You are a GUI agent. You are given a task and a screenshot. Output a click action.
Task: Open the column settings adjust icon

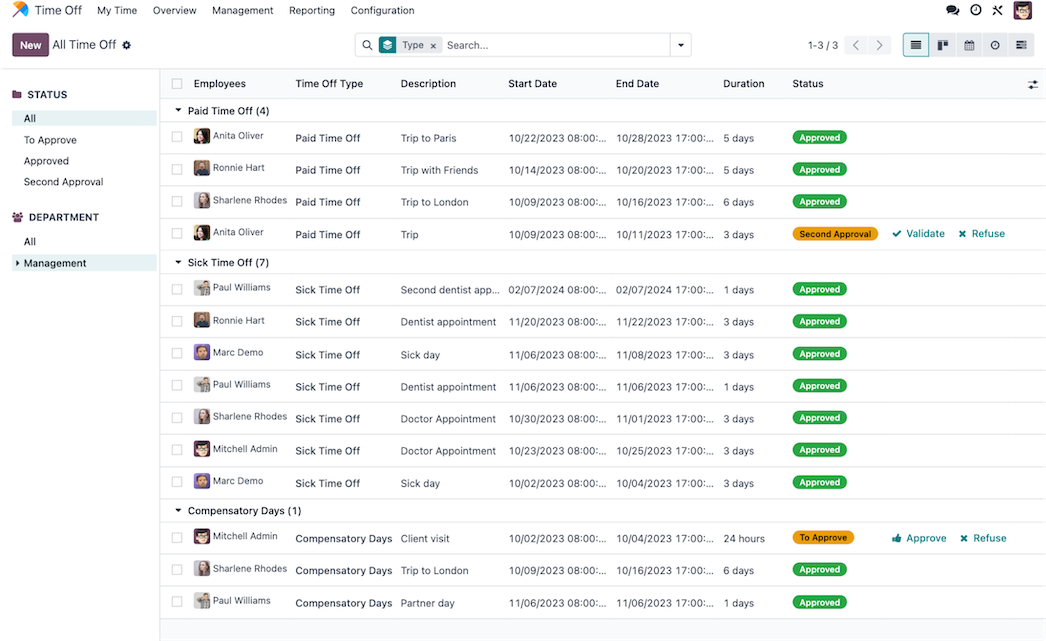click(1033, 85)
